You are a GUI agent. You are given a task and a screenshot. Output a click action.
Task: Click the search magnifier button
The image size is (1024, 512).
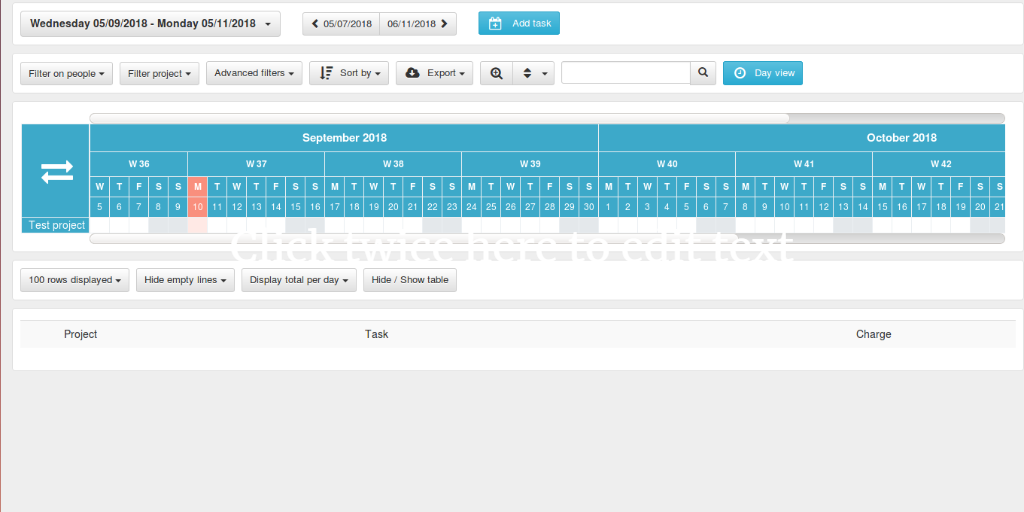[x=703, y=72]
